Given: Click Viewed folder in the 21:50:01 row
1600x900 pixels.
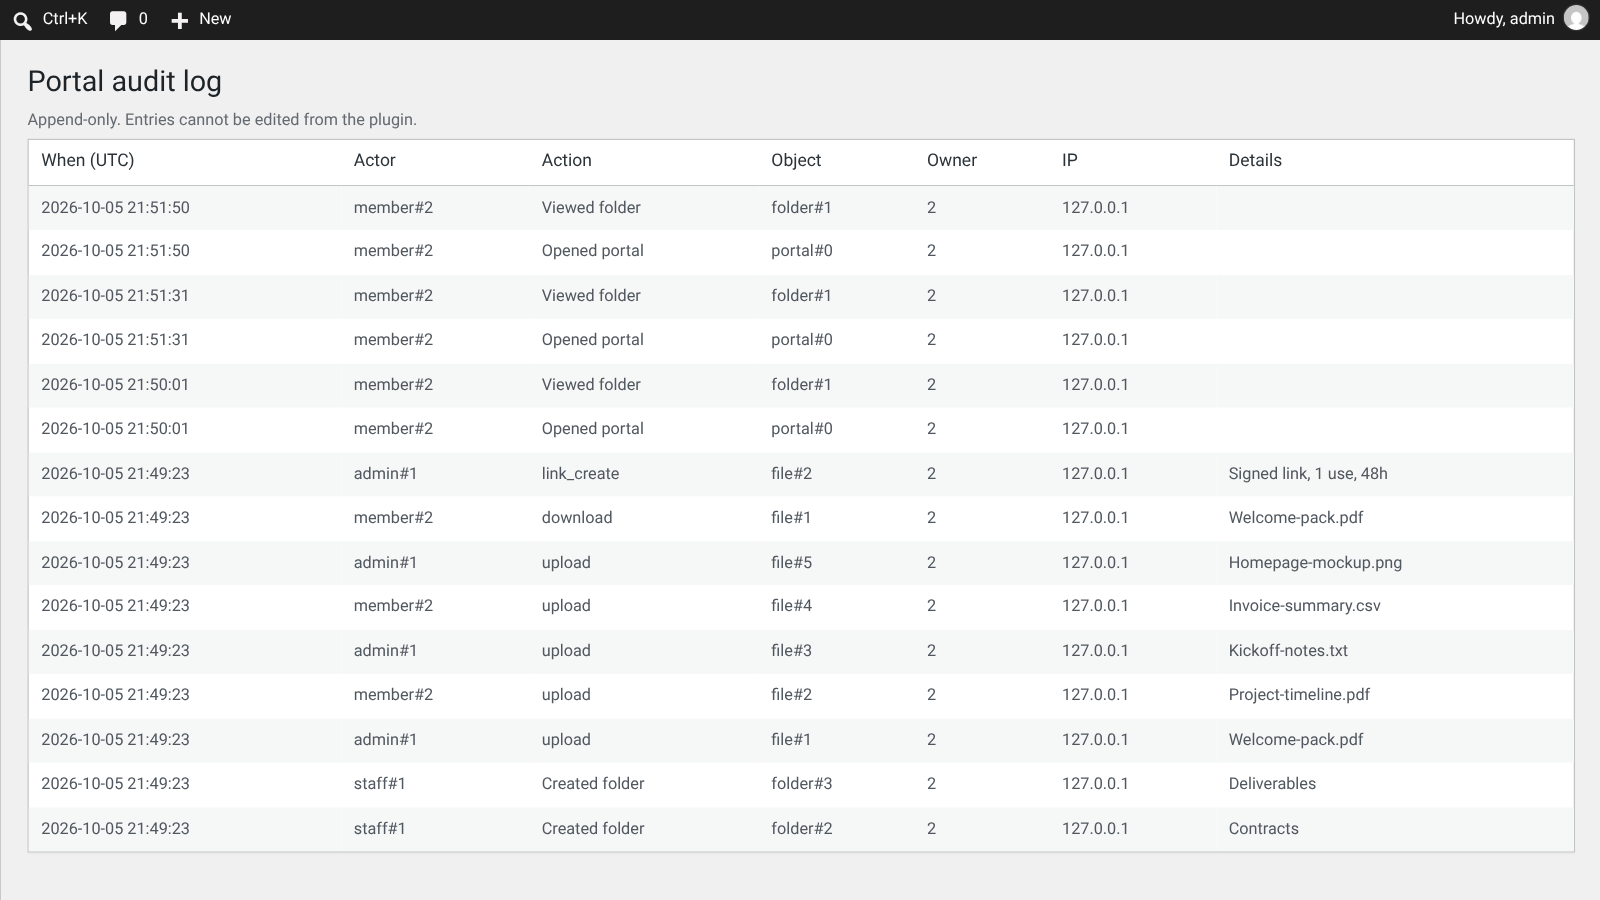Looking at the screenshot, I should (591, 384).
